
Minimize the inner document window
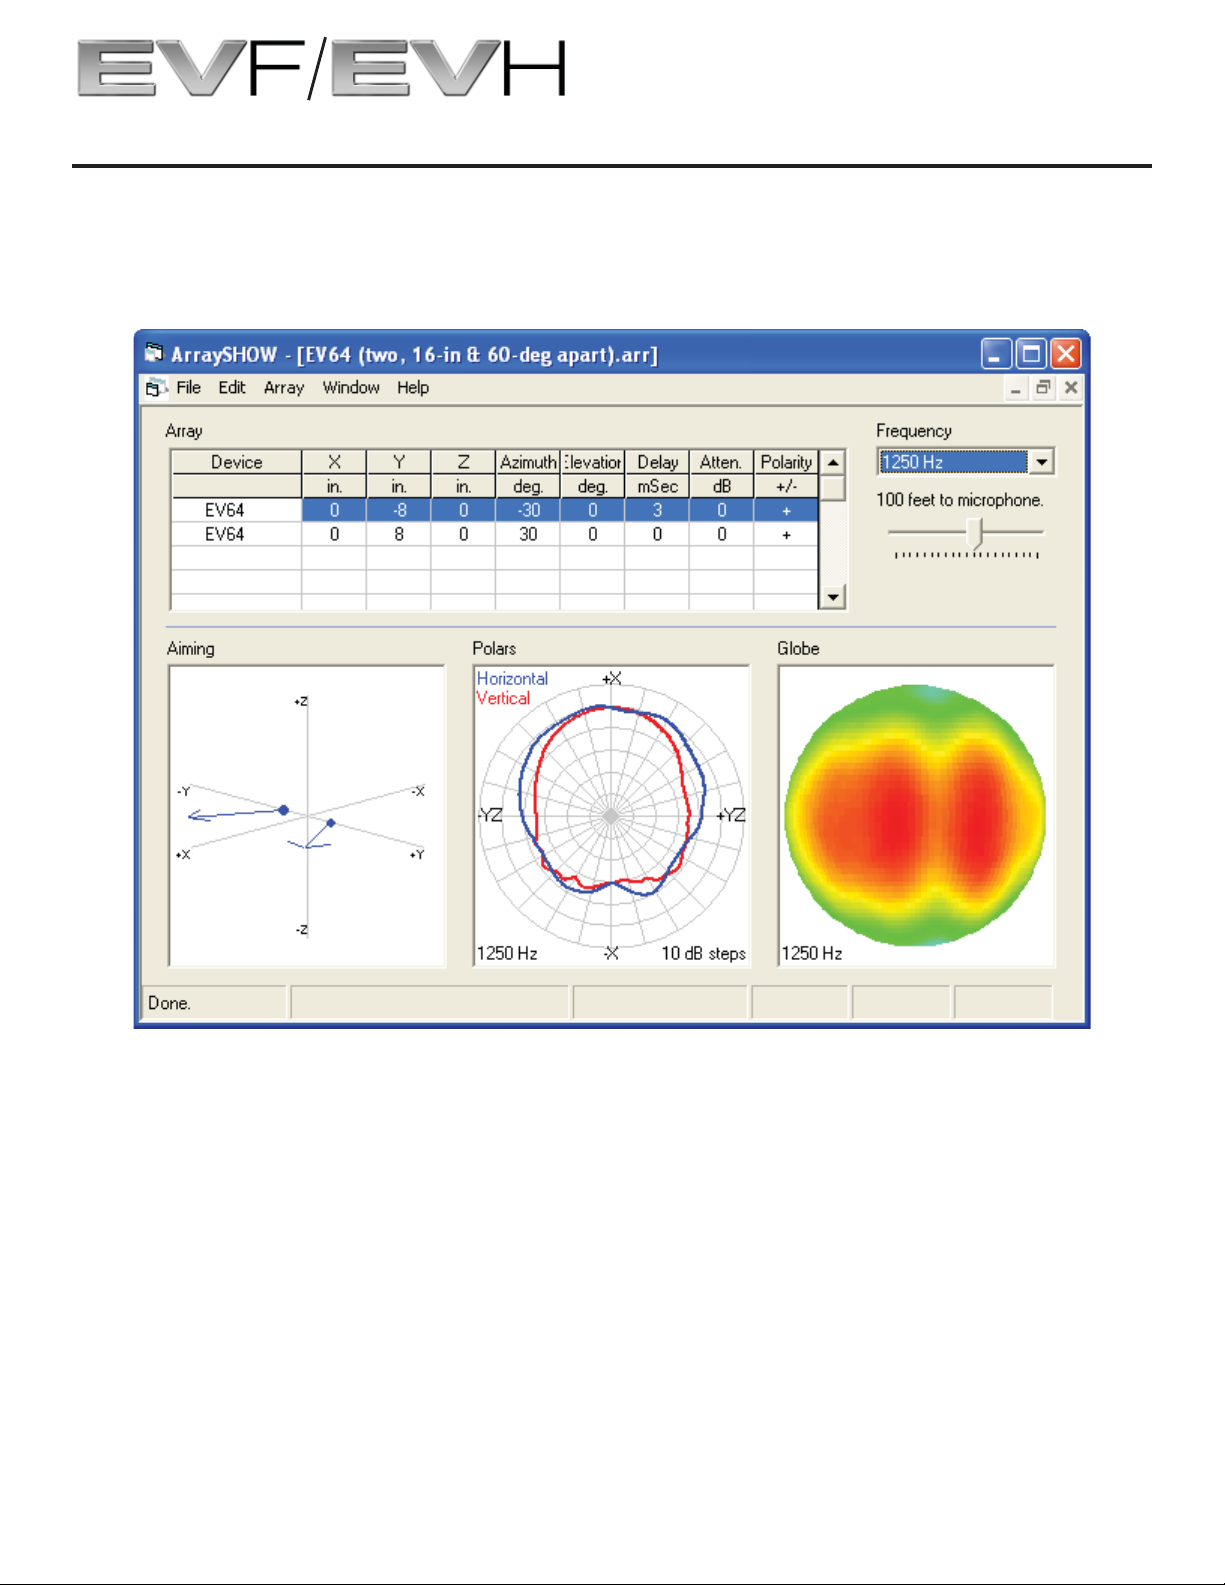pos(1015,388)
